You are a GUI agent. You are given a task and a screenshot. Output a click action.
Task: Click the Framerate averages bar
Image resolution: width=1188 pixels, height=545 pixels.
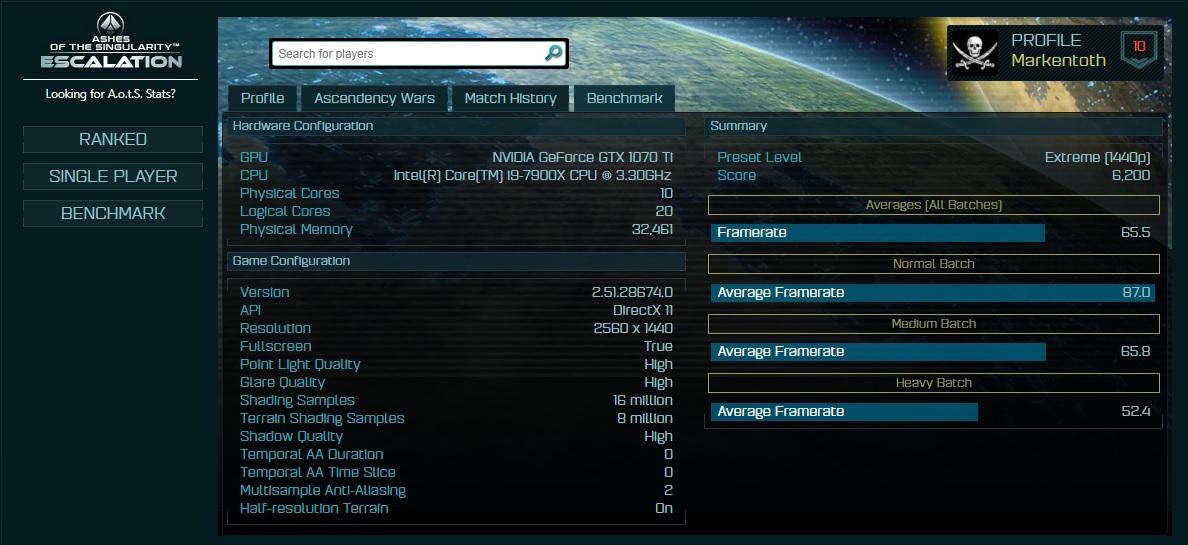click(877, 233)
